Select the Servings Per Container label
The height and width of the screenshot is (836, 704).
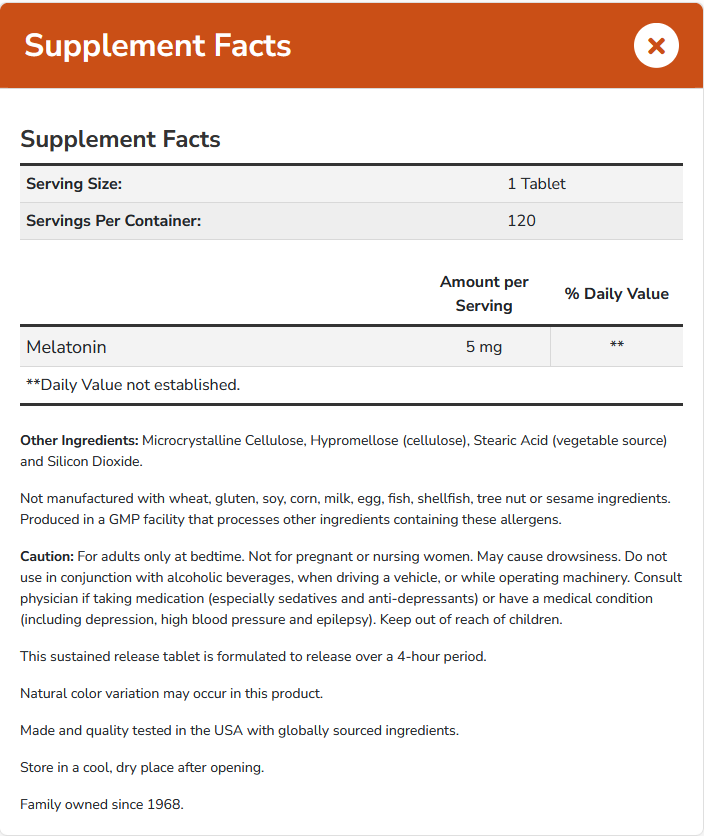(114, 221)
